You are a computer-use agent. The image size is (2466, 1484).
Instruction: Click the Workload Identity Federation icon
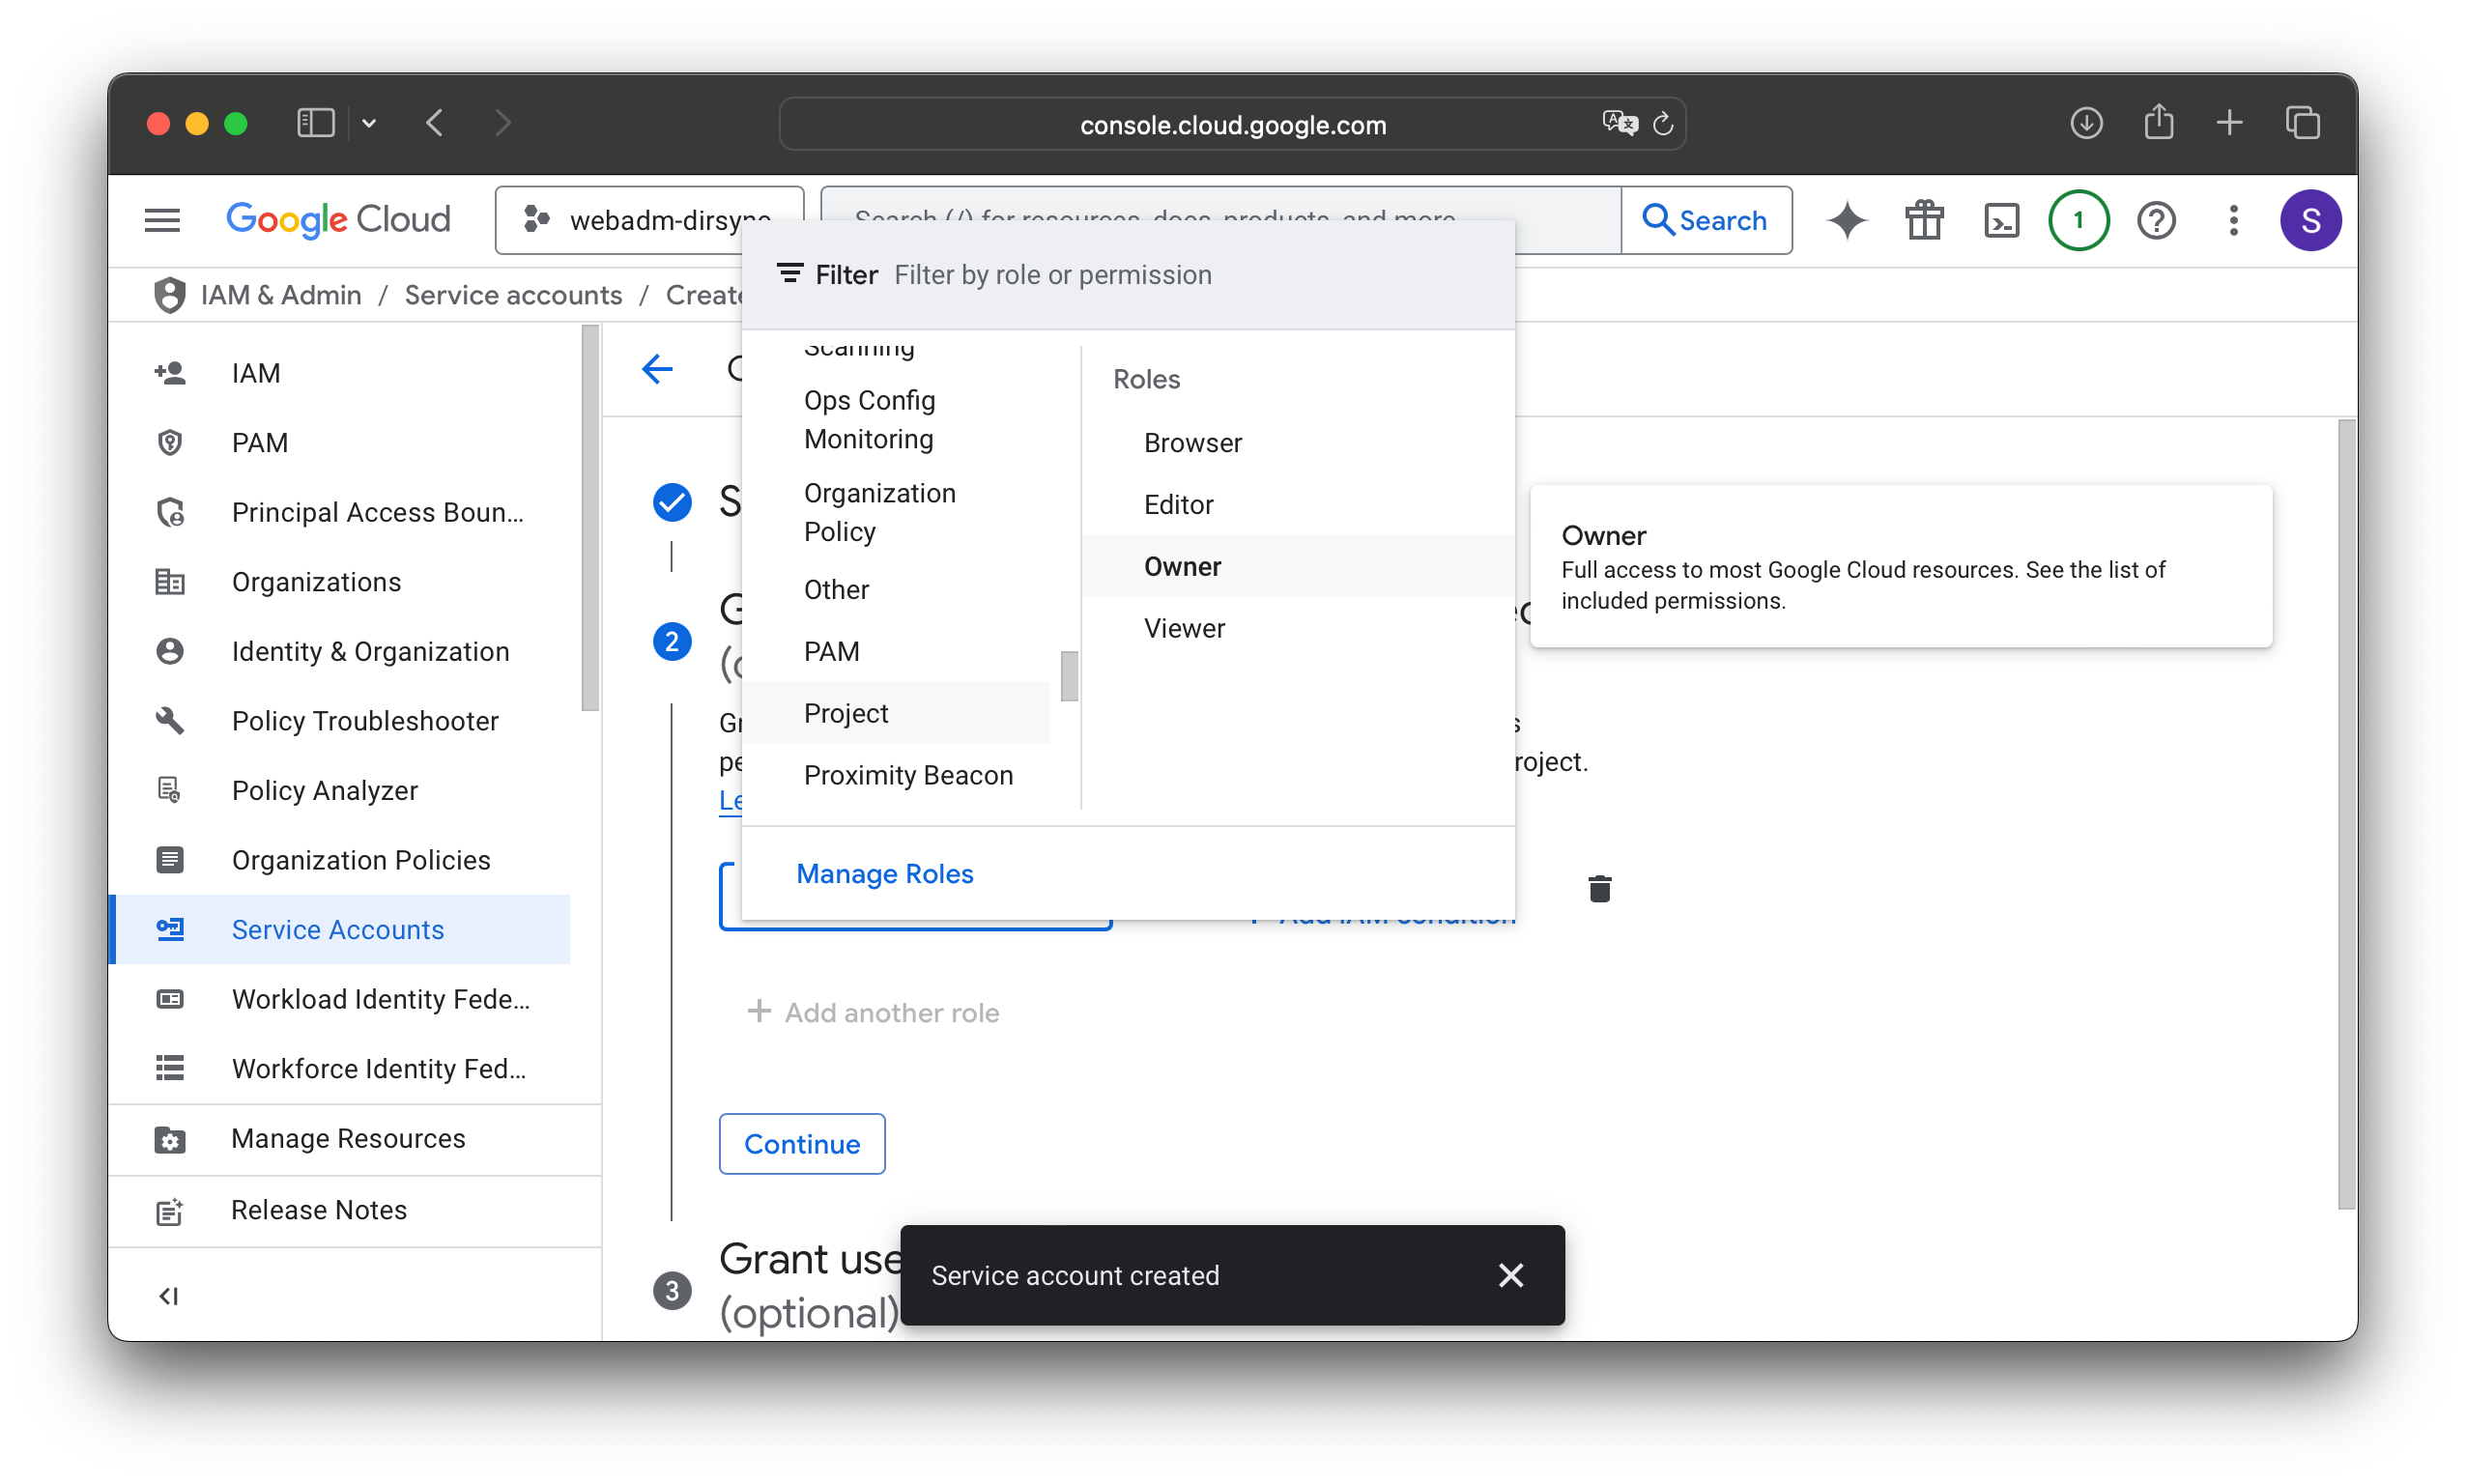[169, 998]
